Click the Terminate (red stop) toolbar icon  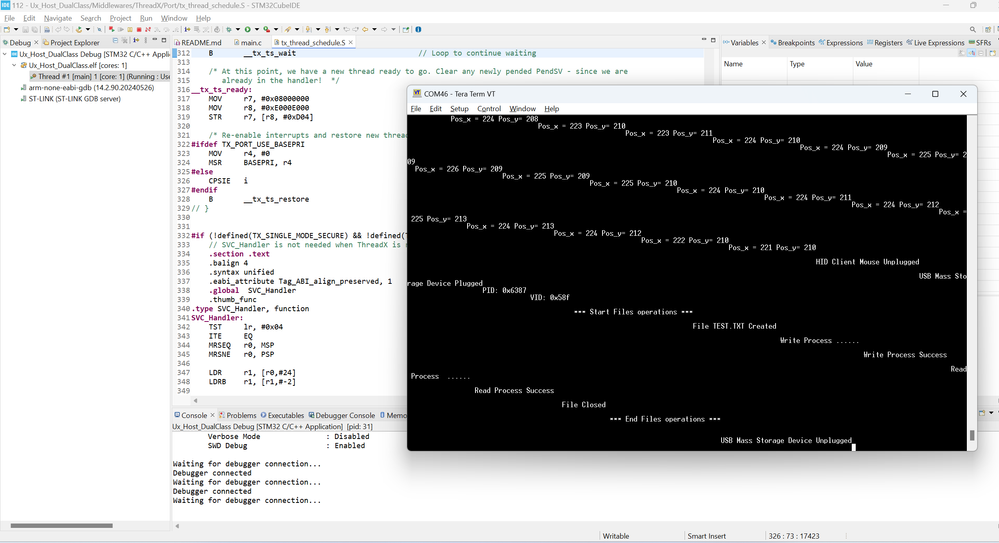(139, 30)
